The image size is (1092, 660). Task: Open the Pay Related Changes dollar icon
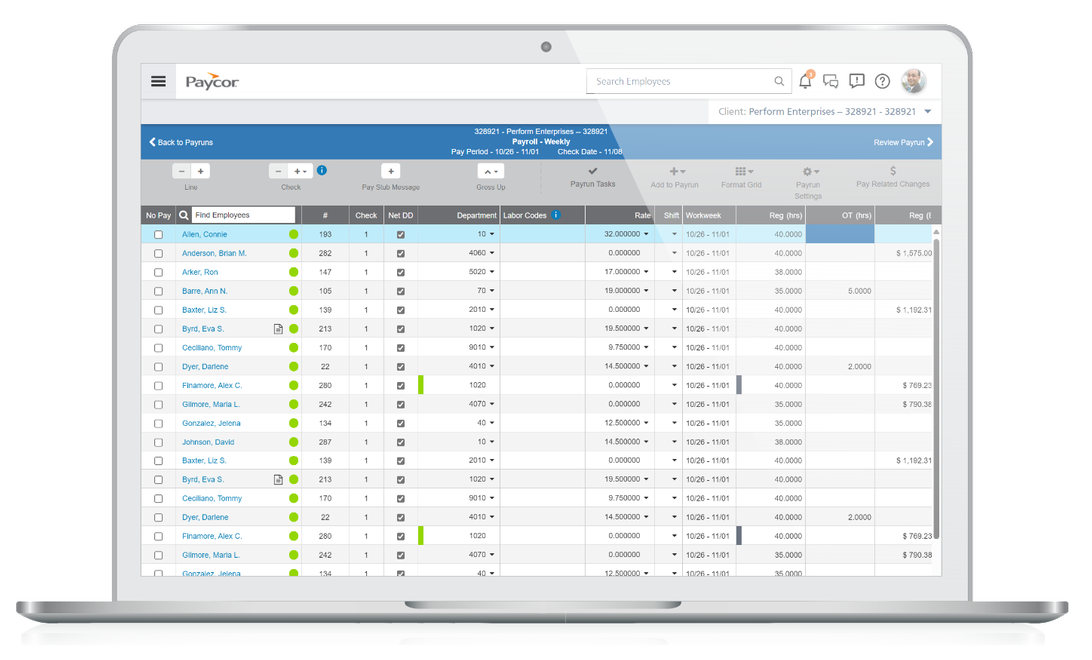coord(893,172)
